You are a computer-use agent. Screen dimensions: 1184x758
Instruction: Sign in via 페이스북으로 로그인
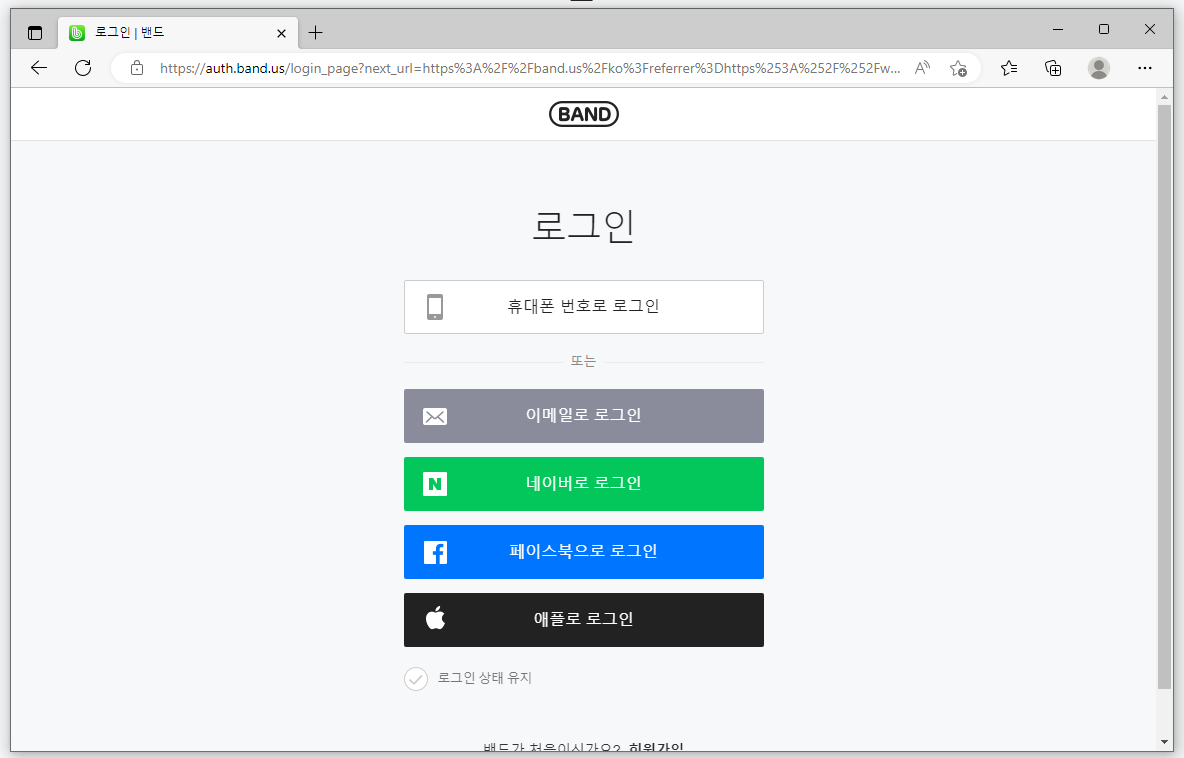coord(584,552)
